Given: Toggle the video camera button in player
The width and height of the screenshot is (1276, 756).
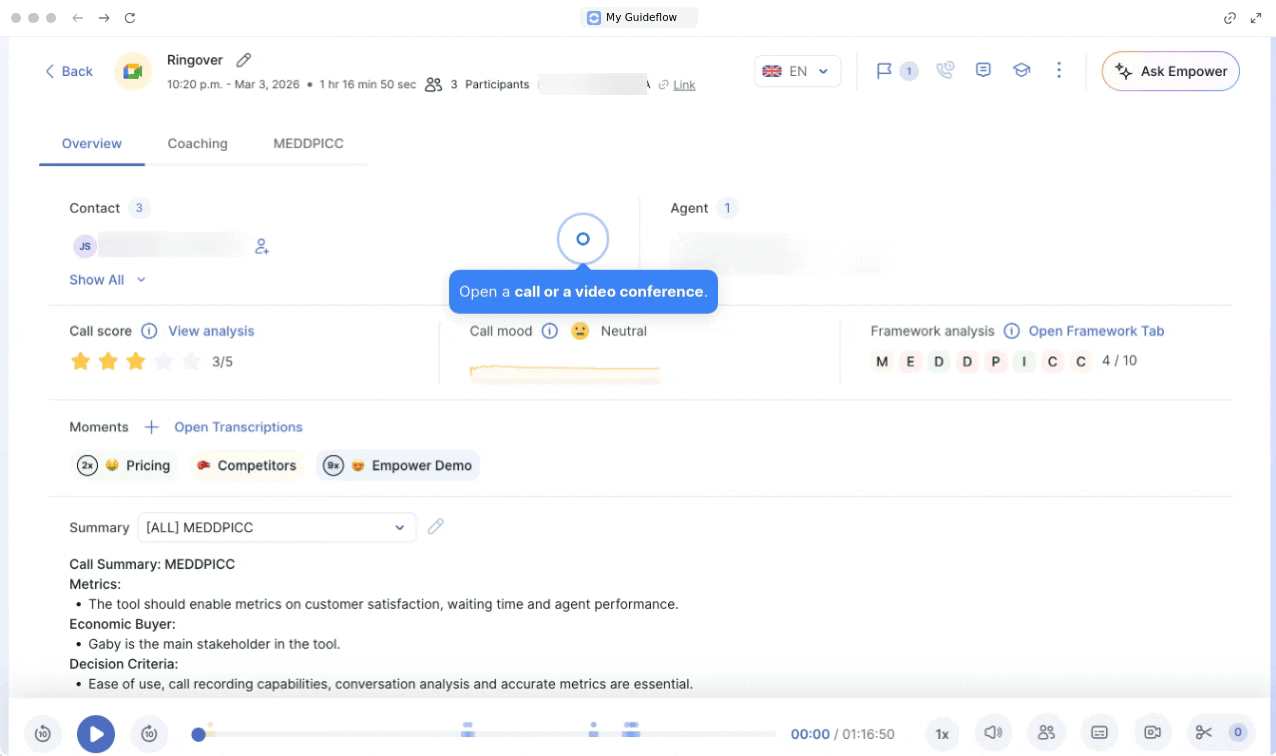Looking at the screenshot, I should tap(1152, 733).
